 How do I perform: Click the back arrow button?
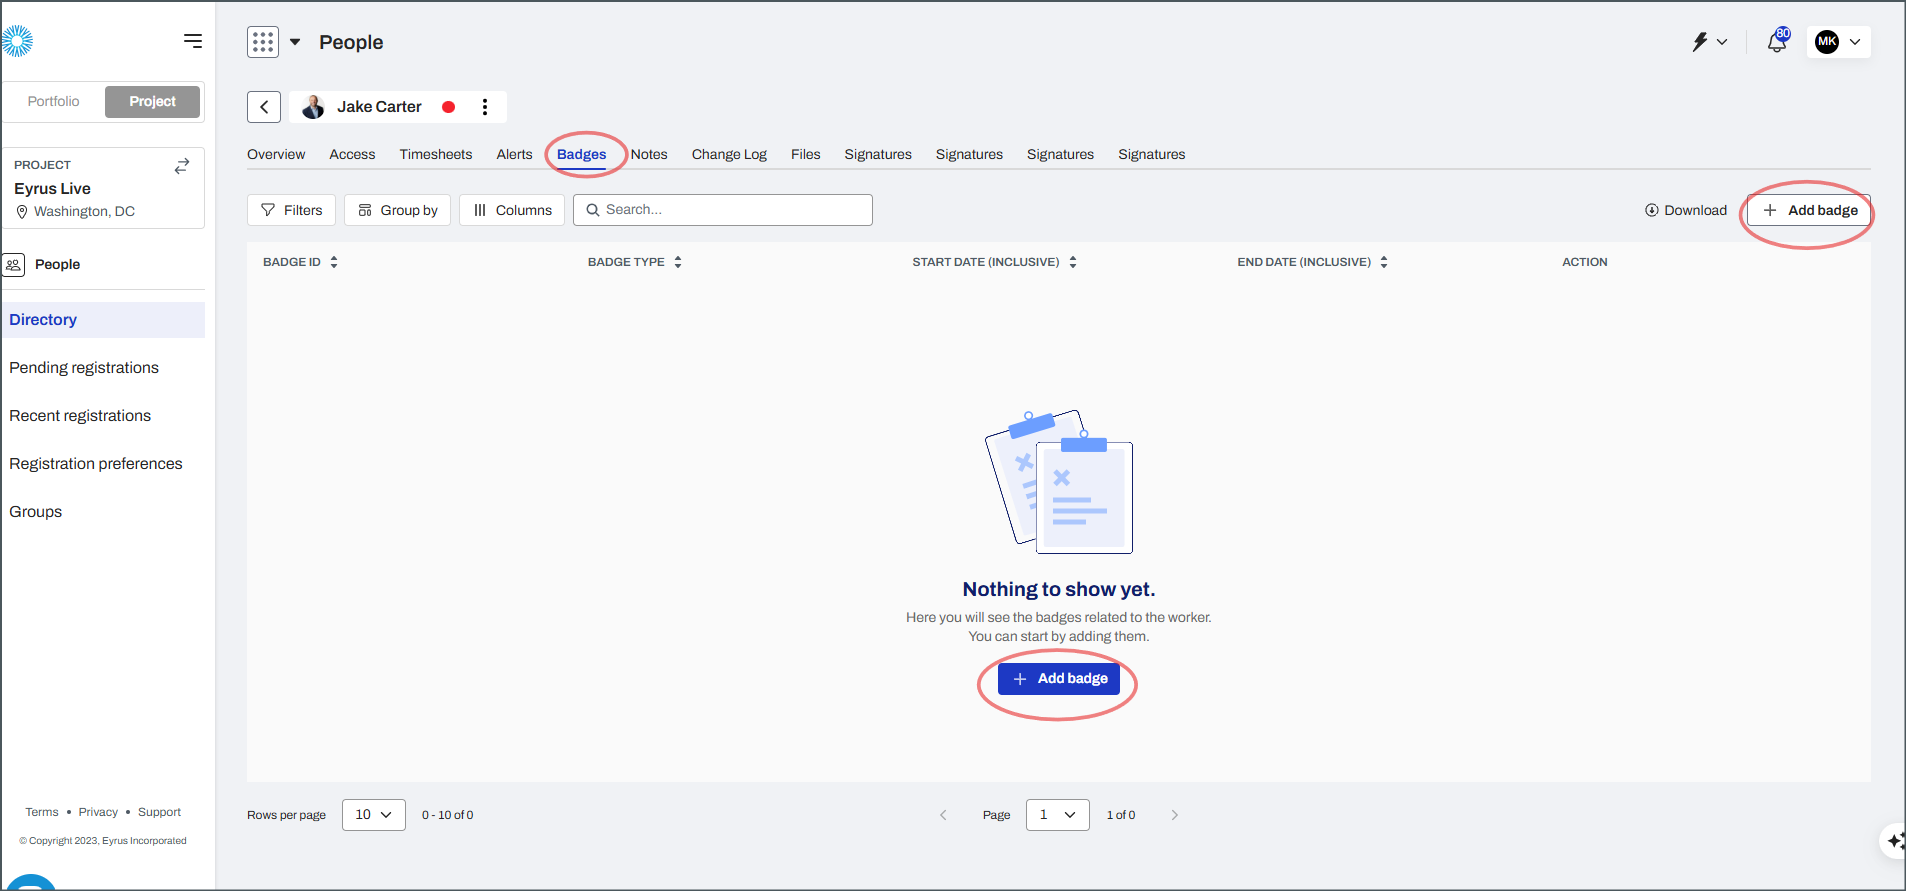[x=264, y=107]
